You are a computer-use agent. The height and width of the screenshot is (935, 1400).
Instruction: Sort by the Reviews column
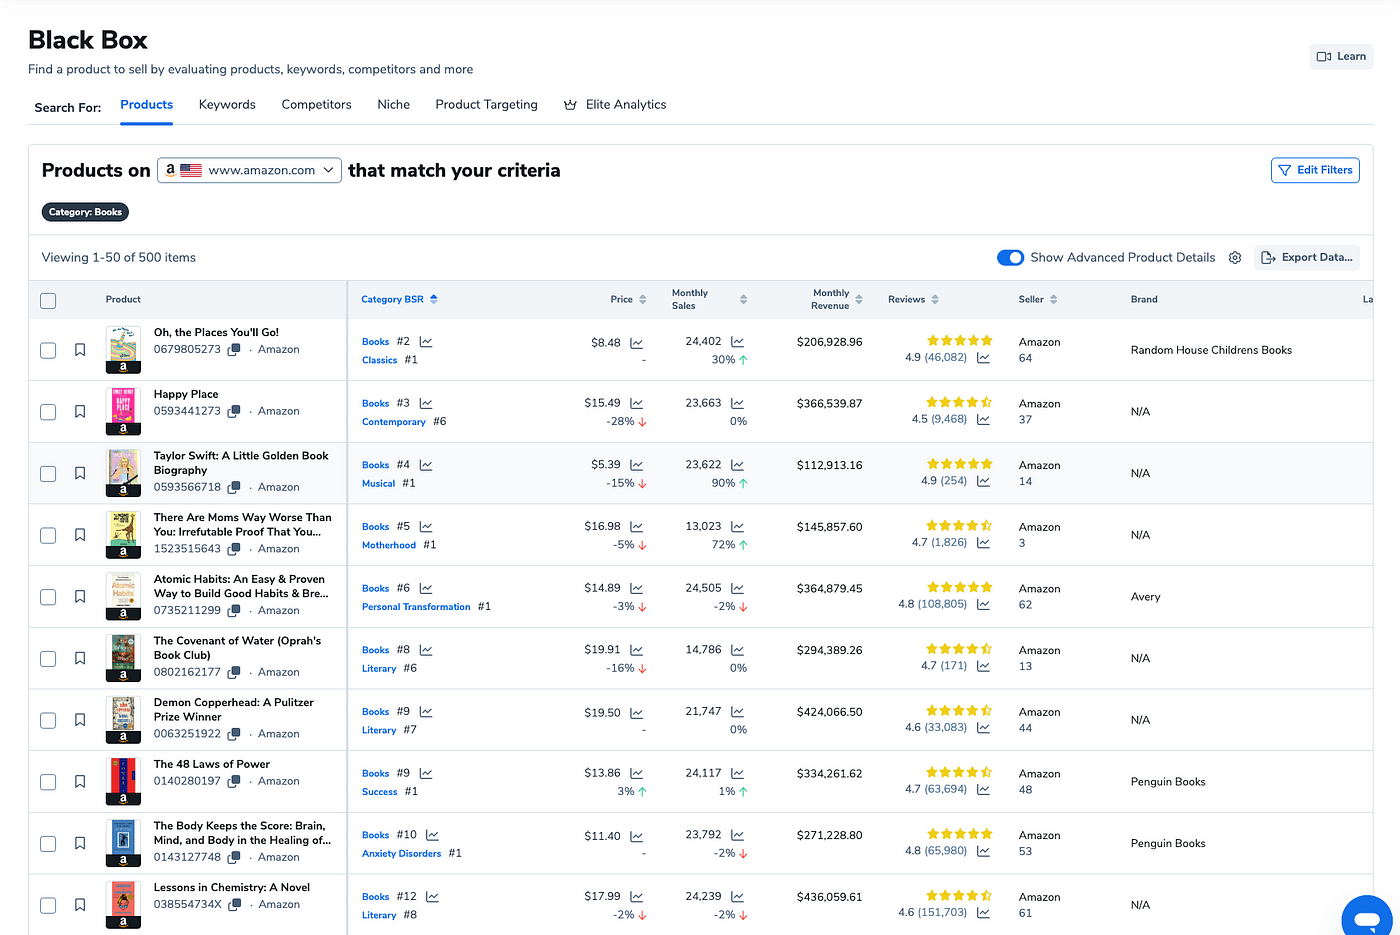913,299
